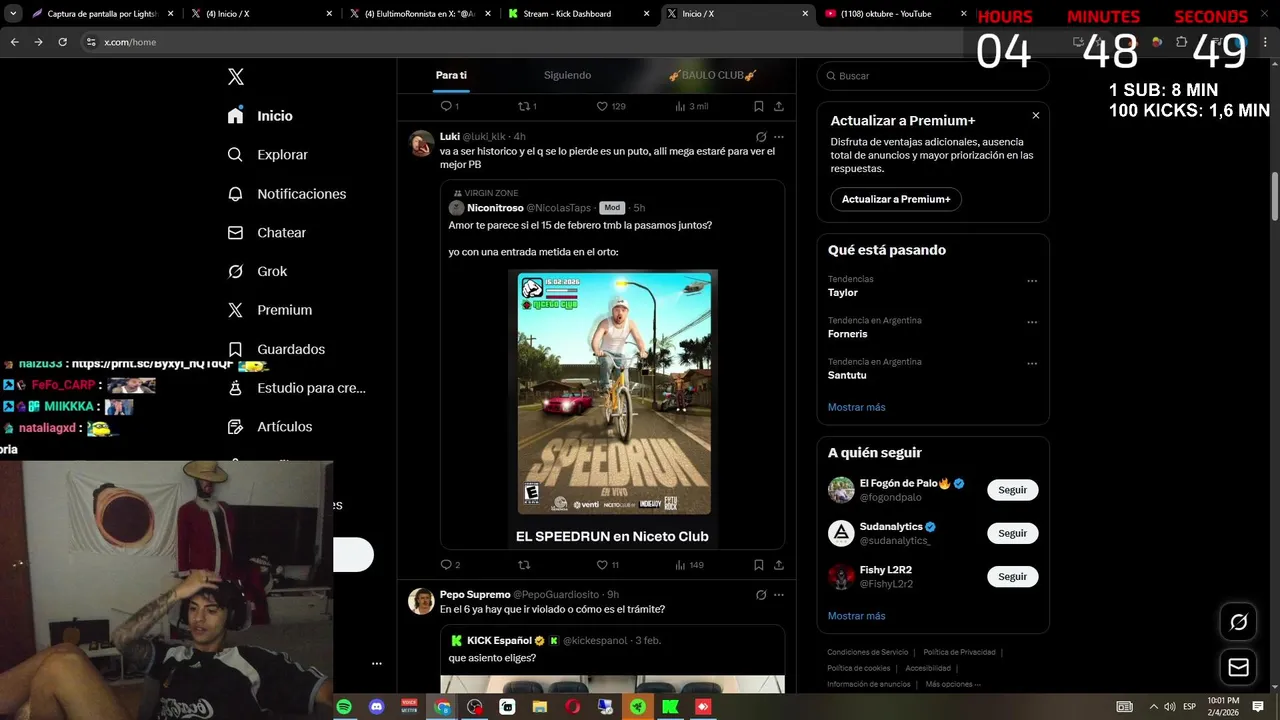Dismiss the Premium+ promo card
Screen dimensions: 1280x720
(x=1035, y=116)
